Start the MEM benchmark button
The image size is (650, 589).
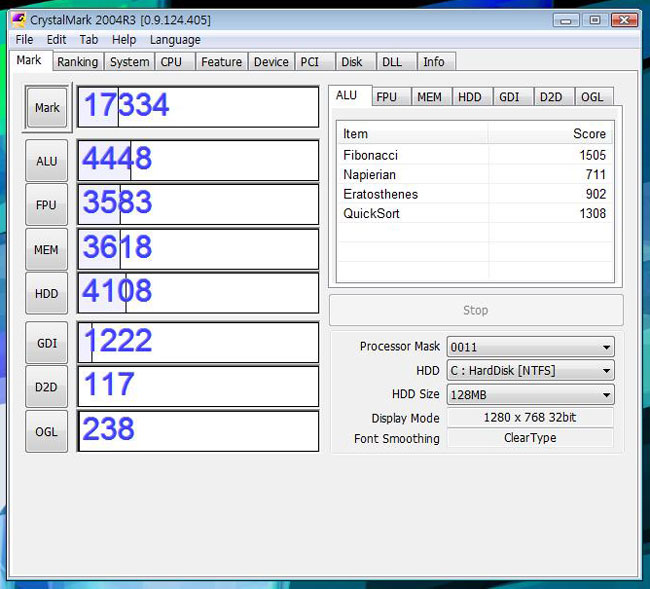pos(46,250)
